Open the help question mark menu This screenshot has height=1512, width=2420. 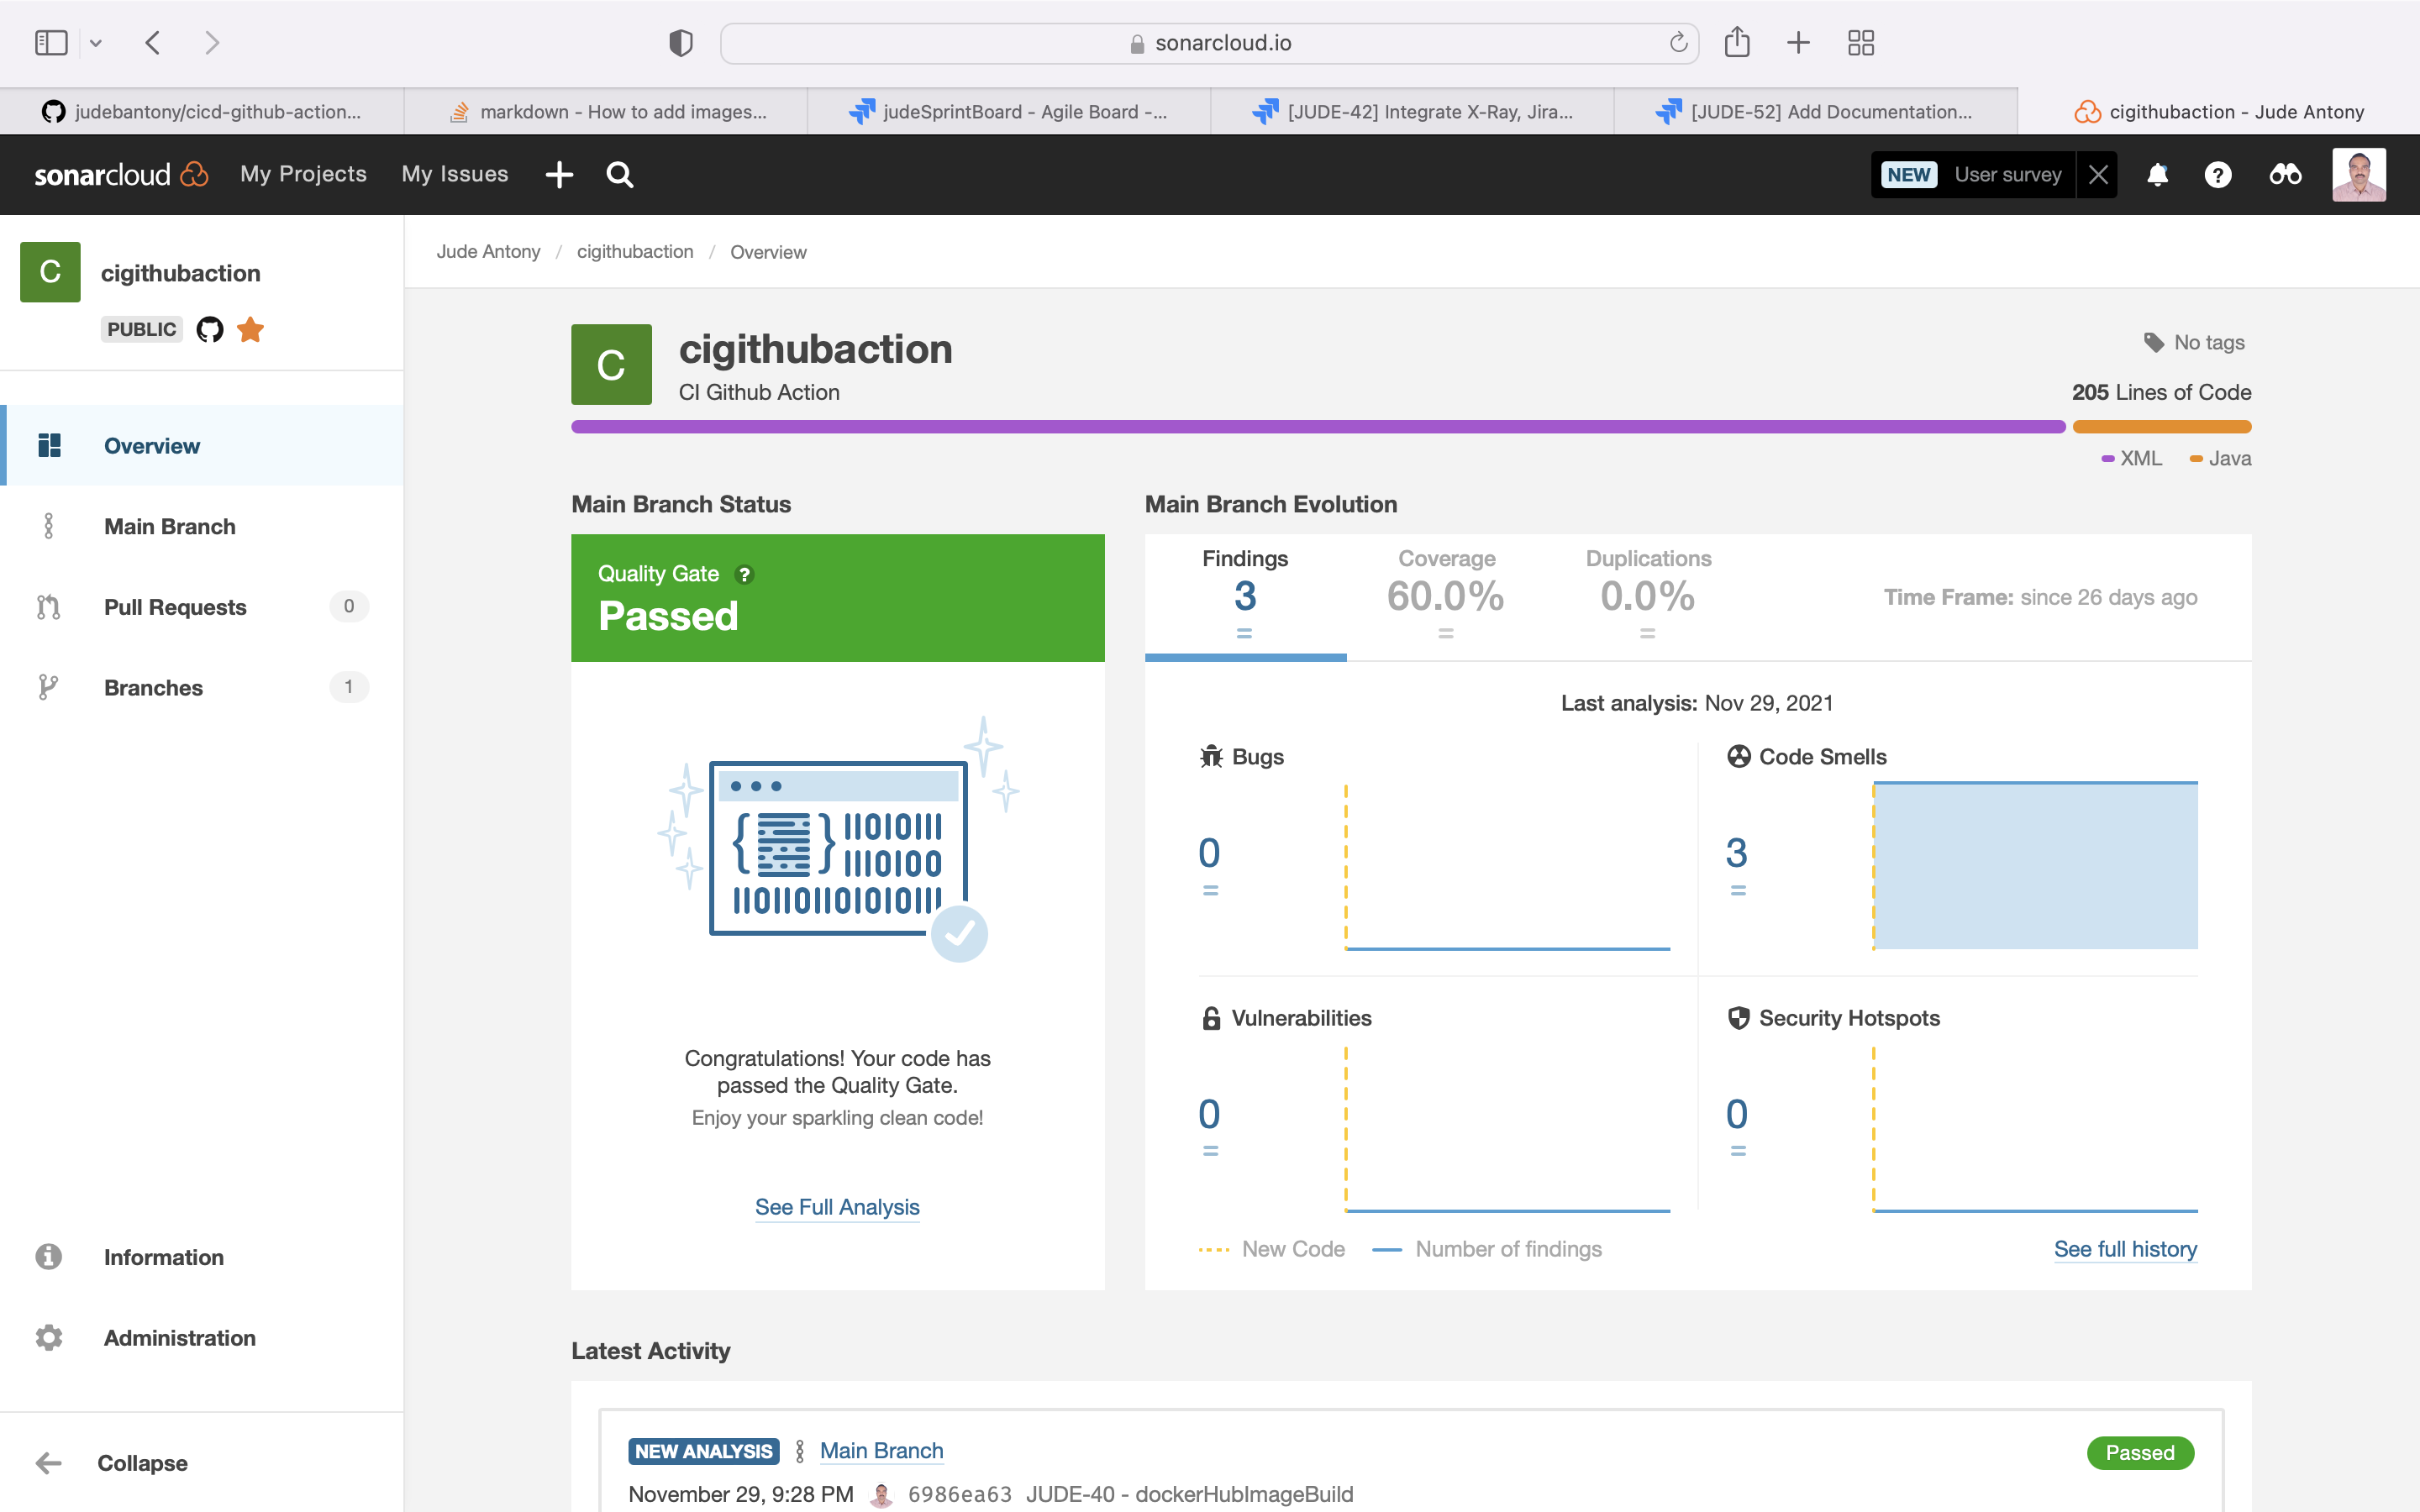(2217, 175)
